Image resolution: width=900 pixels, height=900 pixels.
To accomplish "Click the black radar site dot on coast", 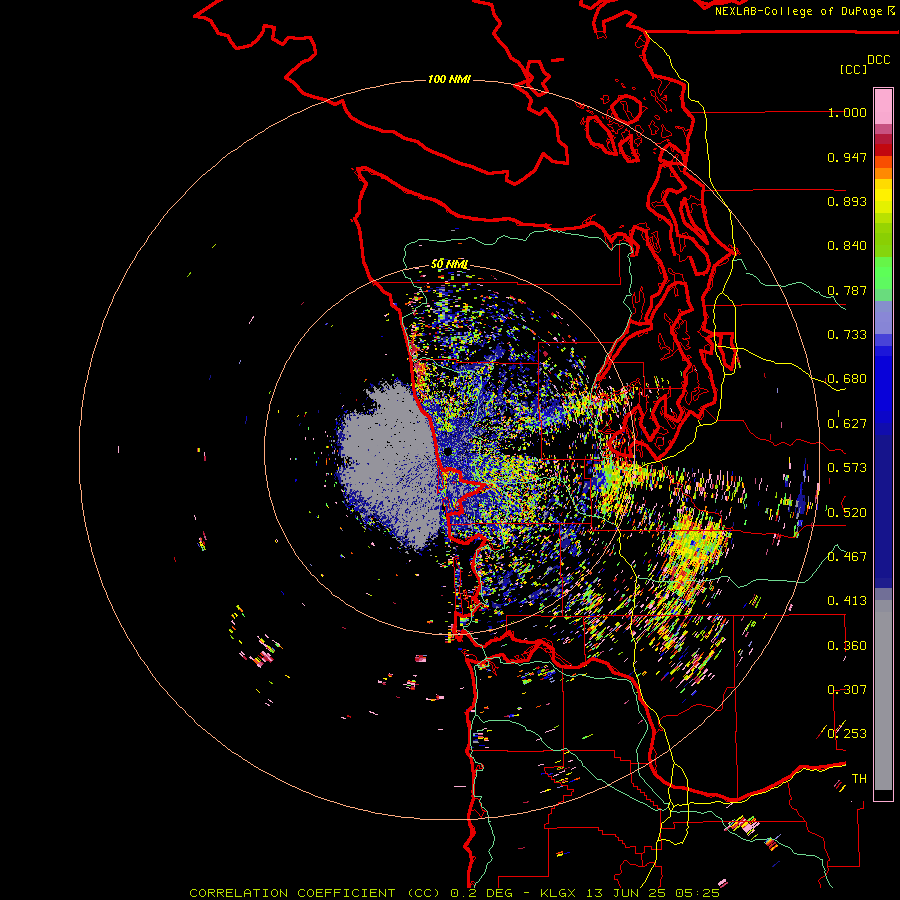I will (447, 452).
